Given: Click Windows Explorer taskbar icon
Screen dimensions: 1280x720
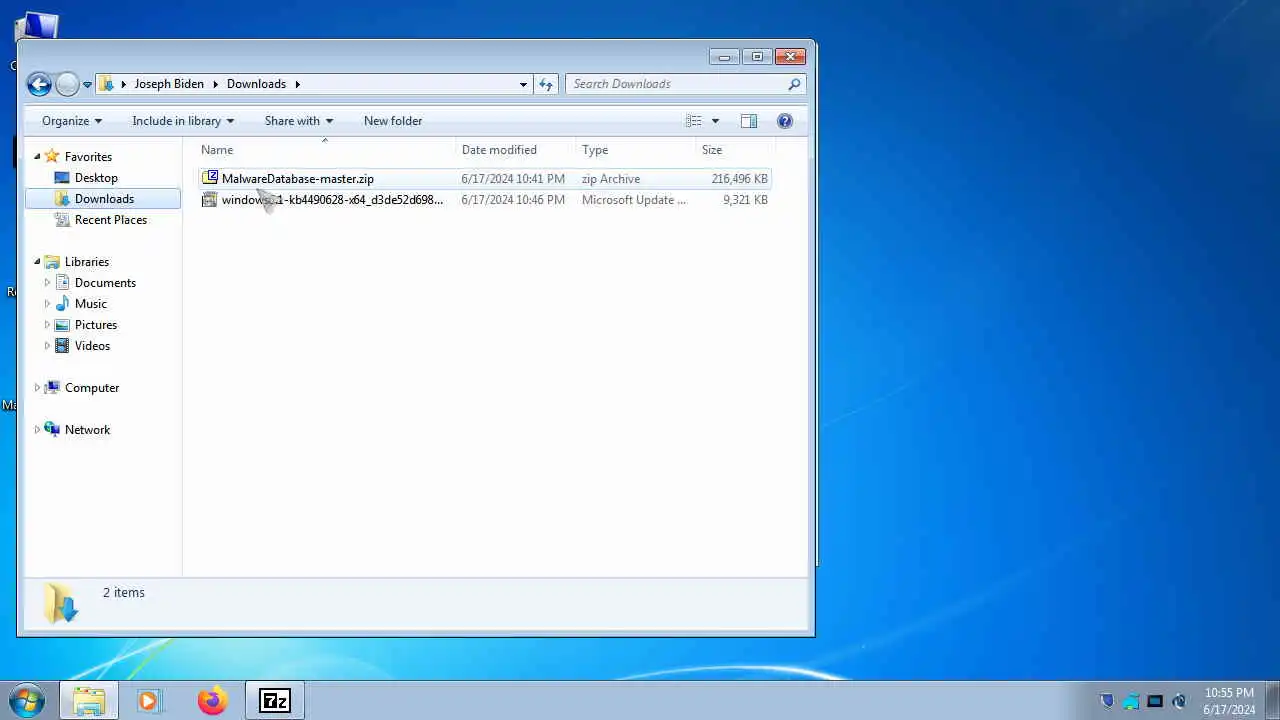Looking at the screenshot, I should click(89, 701).
